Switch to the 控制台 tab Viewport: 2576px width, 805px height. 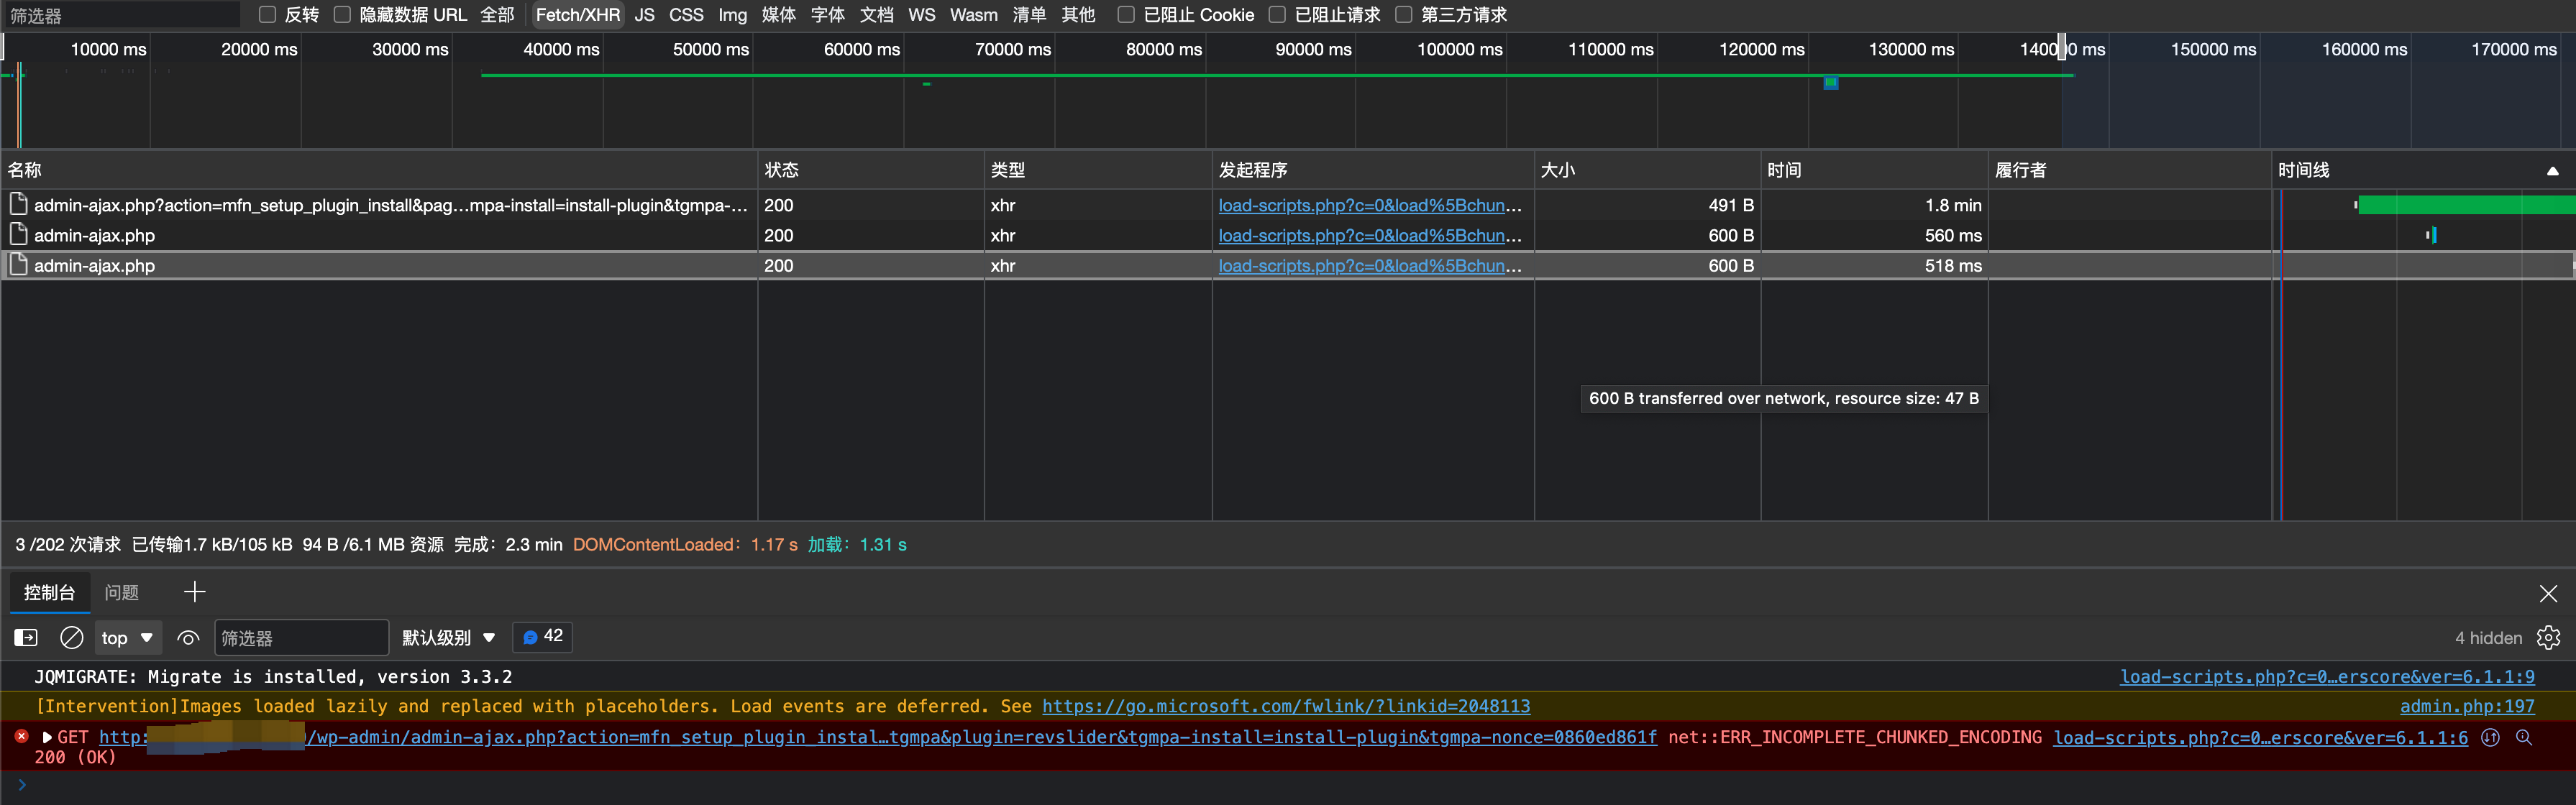pyautogui.click(x=49, y=592)
